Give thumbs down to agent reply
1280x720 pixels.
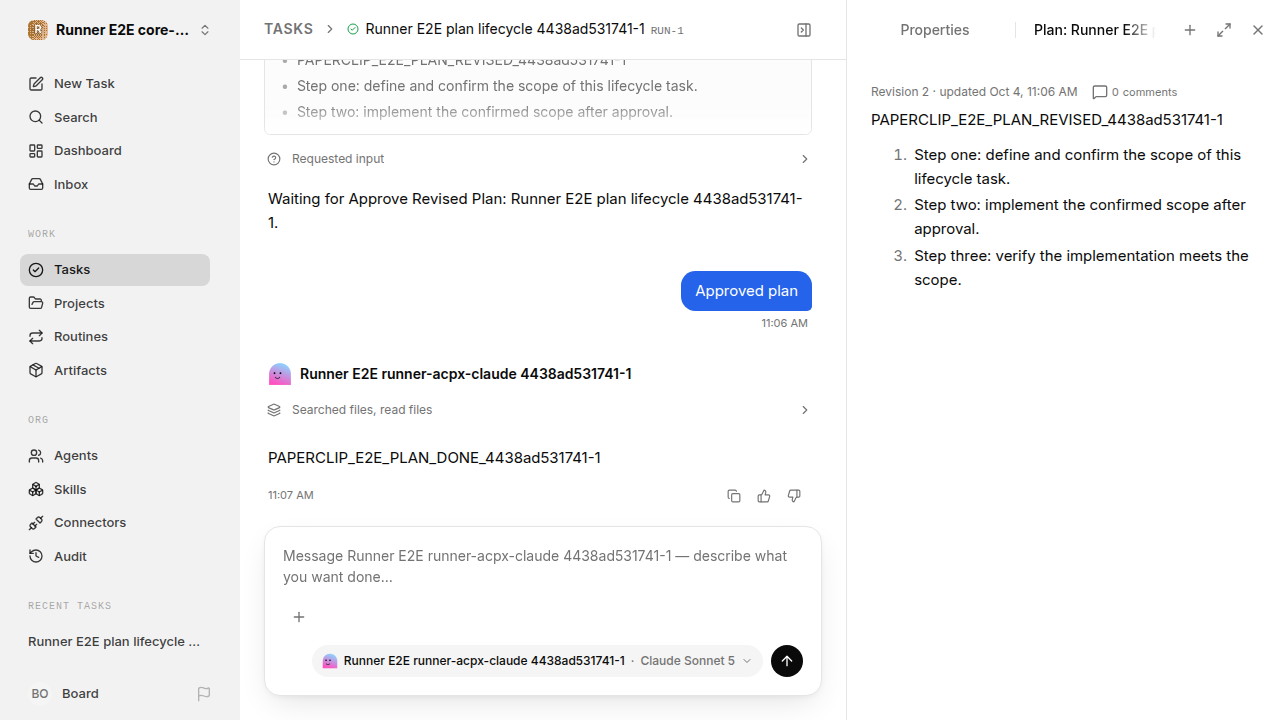[x=794, y=496]
